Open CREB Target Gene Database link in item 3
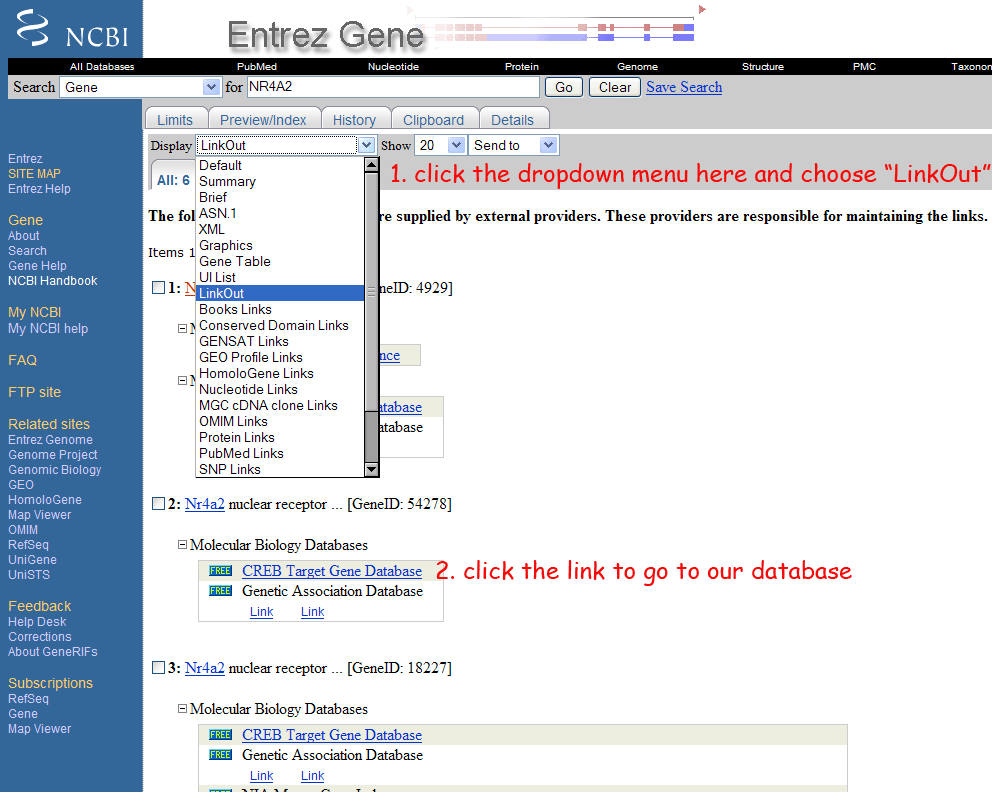992x792 pixels. pyautogui.click(x=332, y=734)
